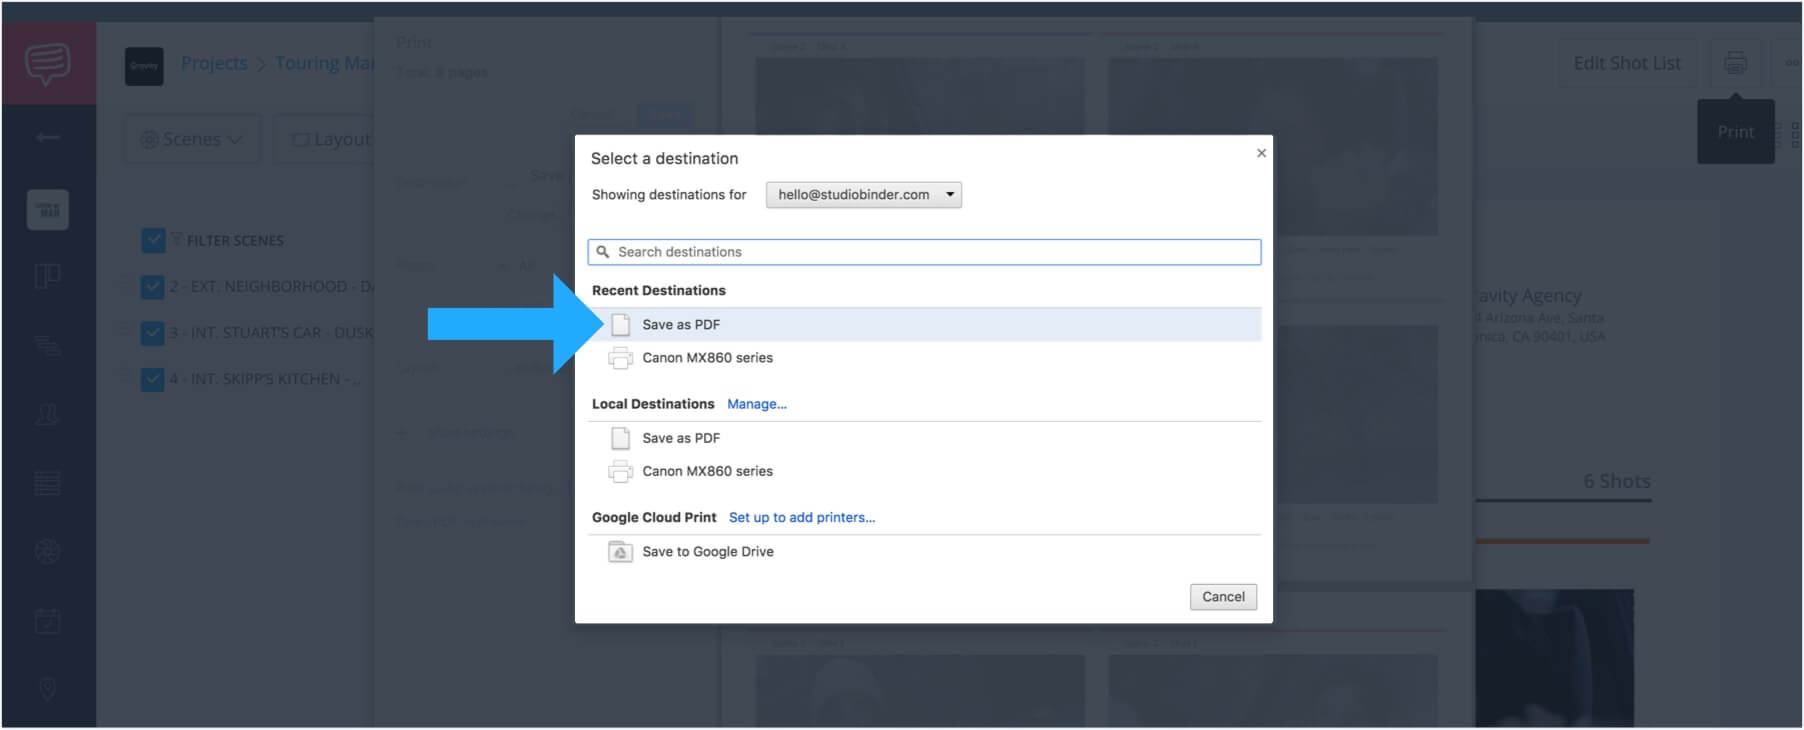Toggle the Filter Scenes checkbox

coord(153,240)
